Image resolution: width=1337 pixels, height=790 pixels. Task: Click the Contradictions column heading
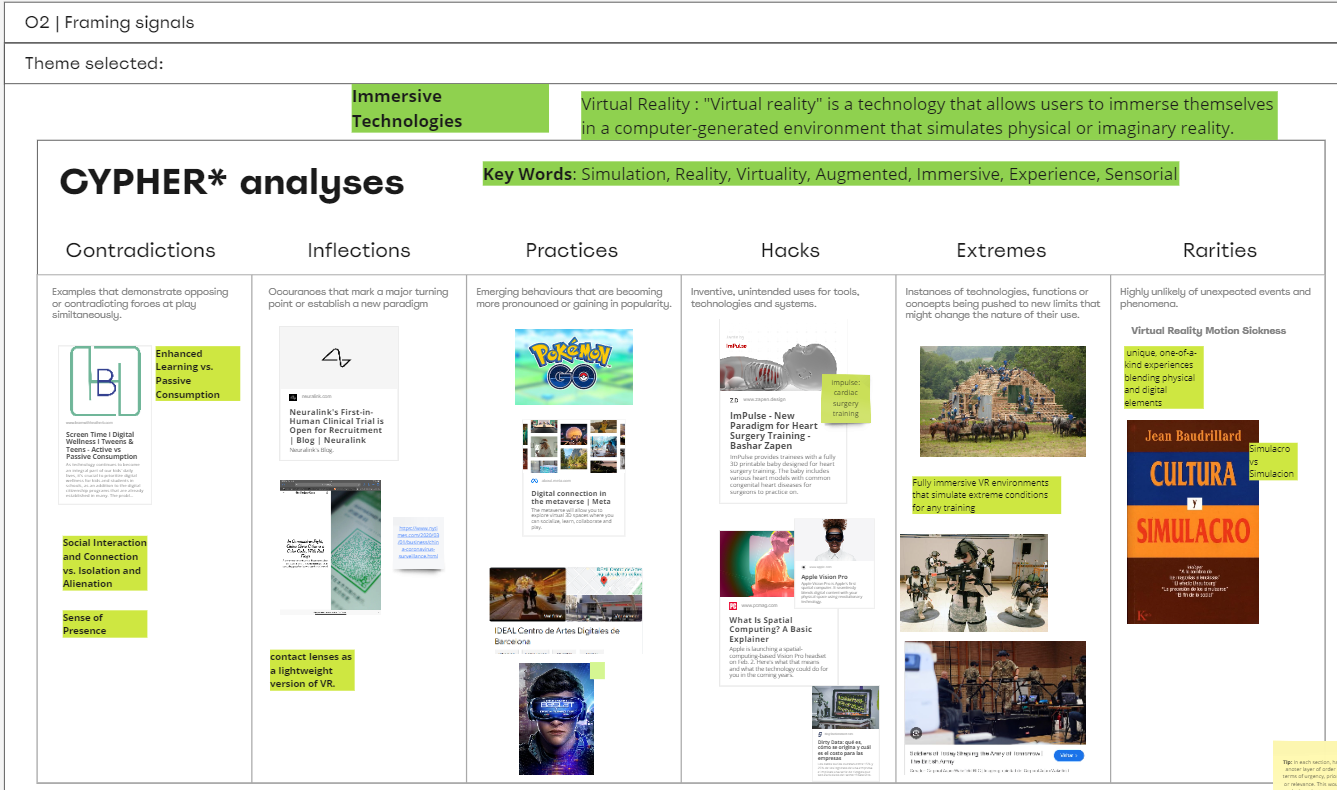[x=141, y=250]
